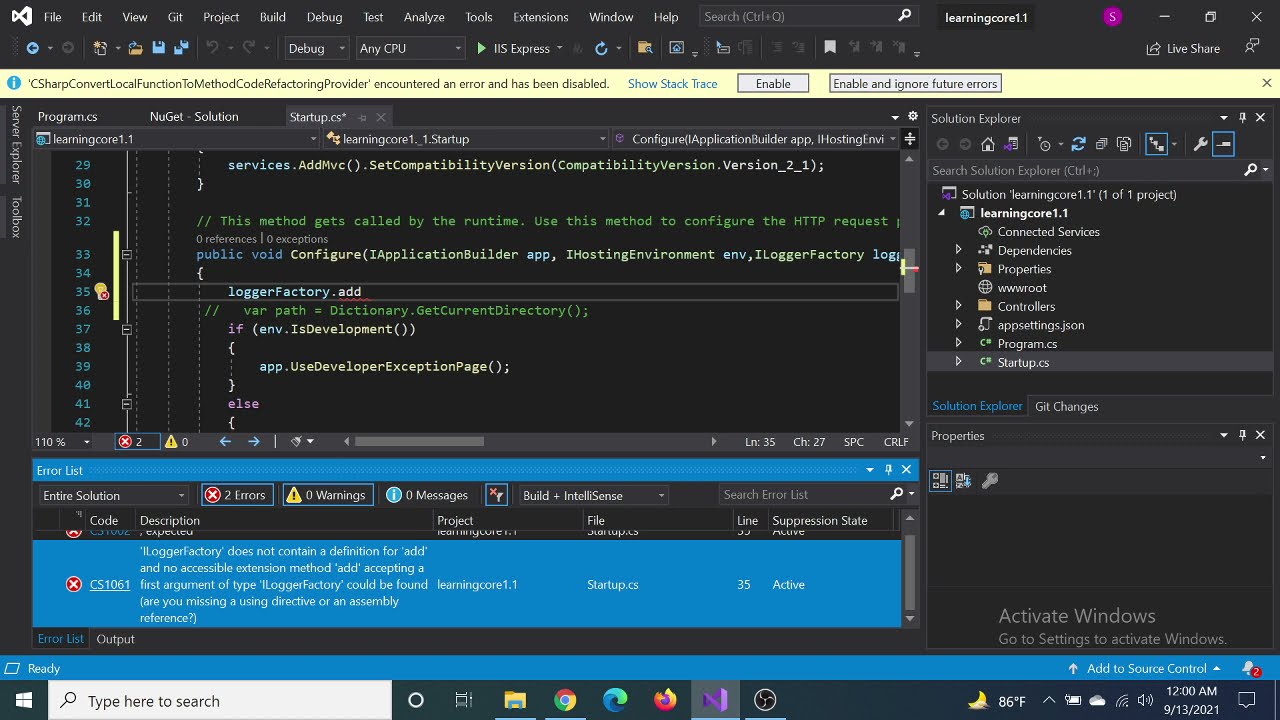This screenshot has height=720, width=1280.
Task: Open Google Chrome from the taskbar
Action: (565, 700)
